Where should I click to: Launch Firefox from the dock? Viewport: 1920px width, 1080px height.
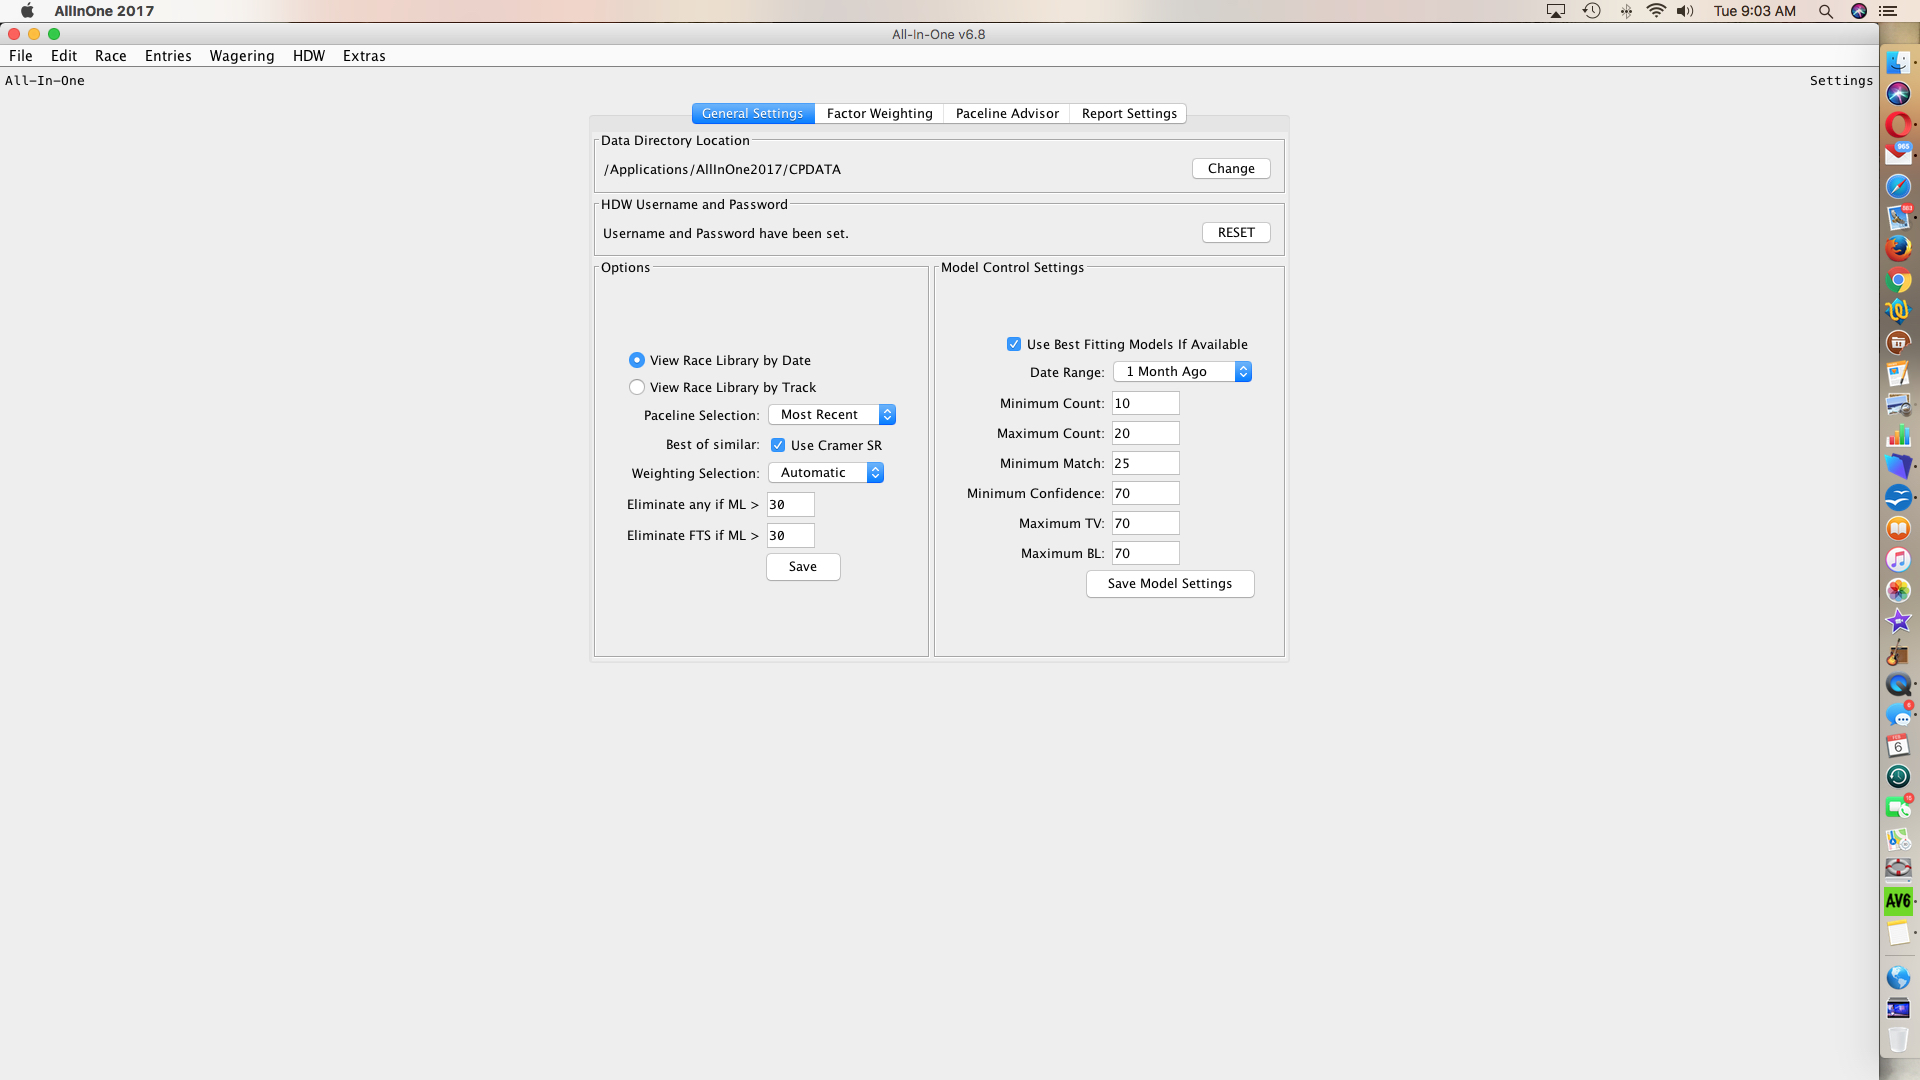coord(1898,247)
